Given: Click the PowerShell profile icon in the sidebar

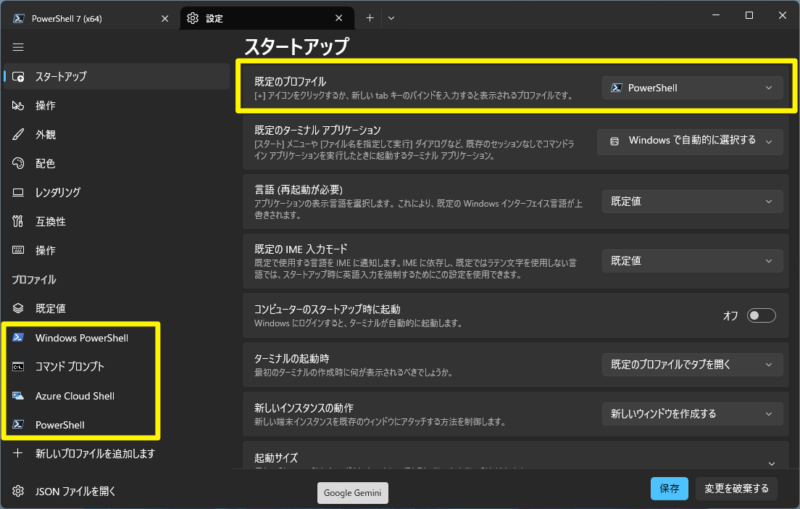Looking at the screenshot, I should coord(18,424).
